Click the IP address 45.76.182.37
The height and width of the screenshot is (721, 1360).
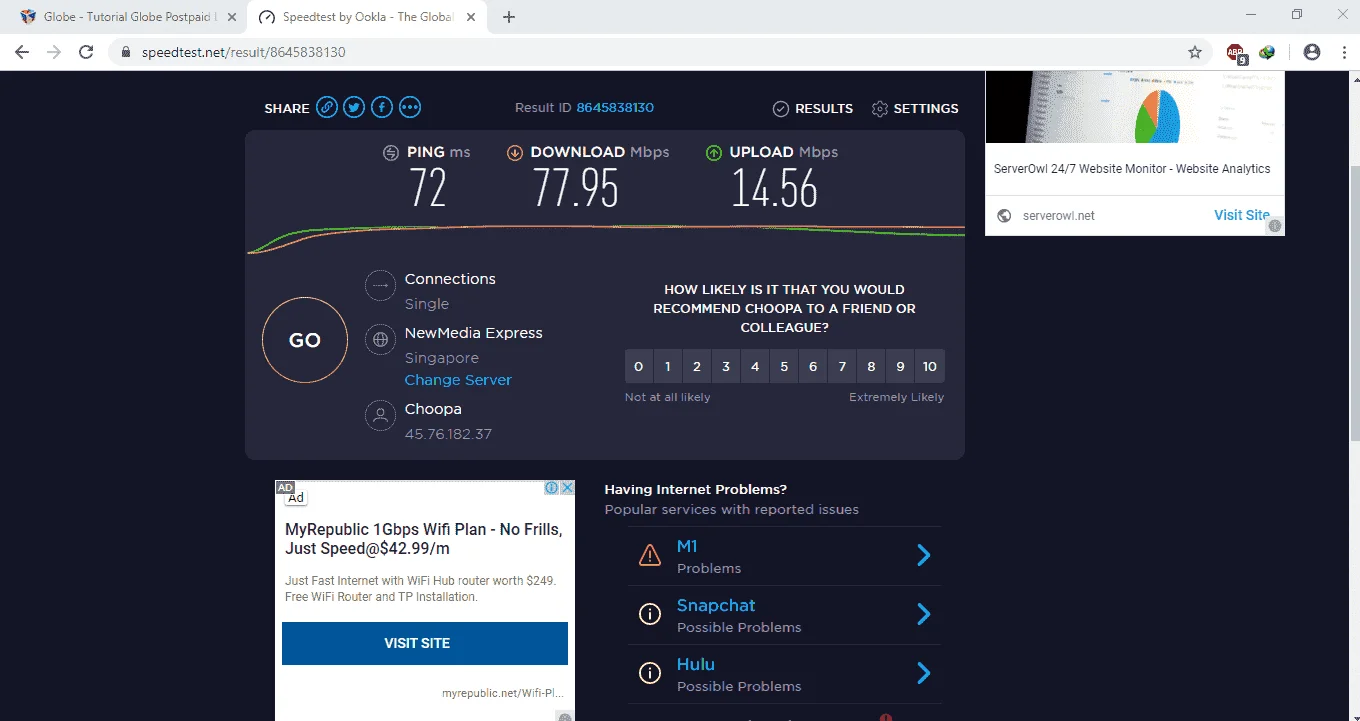pyautogui.click(x=448, y=434)
